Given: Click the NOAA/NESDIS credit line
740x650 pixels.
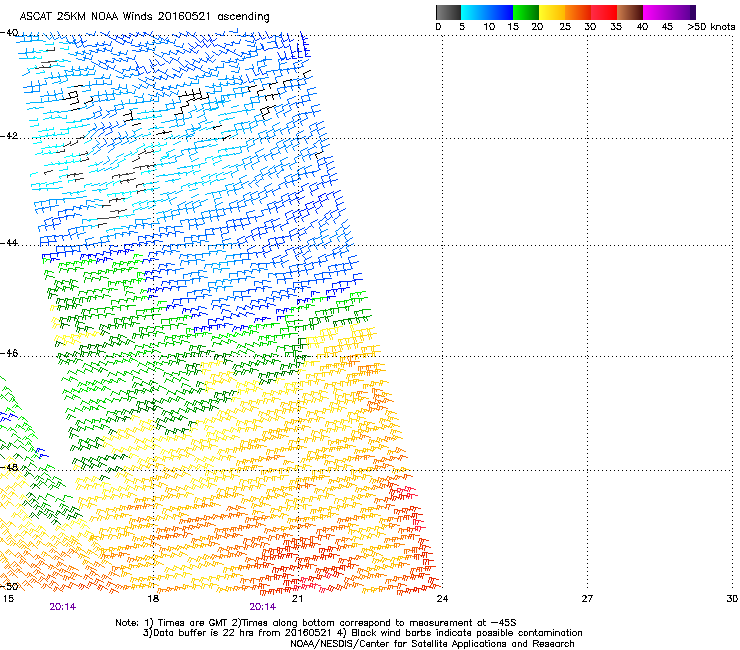Looking at the screenshot, I should (x=432, y=644).
